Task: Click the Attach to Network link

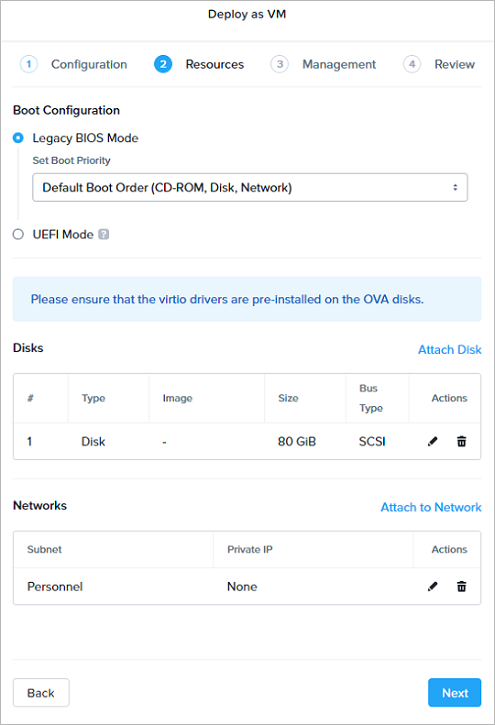Action: [431, 507]
